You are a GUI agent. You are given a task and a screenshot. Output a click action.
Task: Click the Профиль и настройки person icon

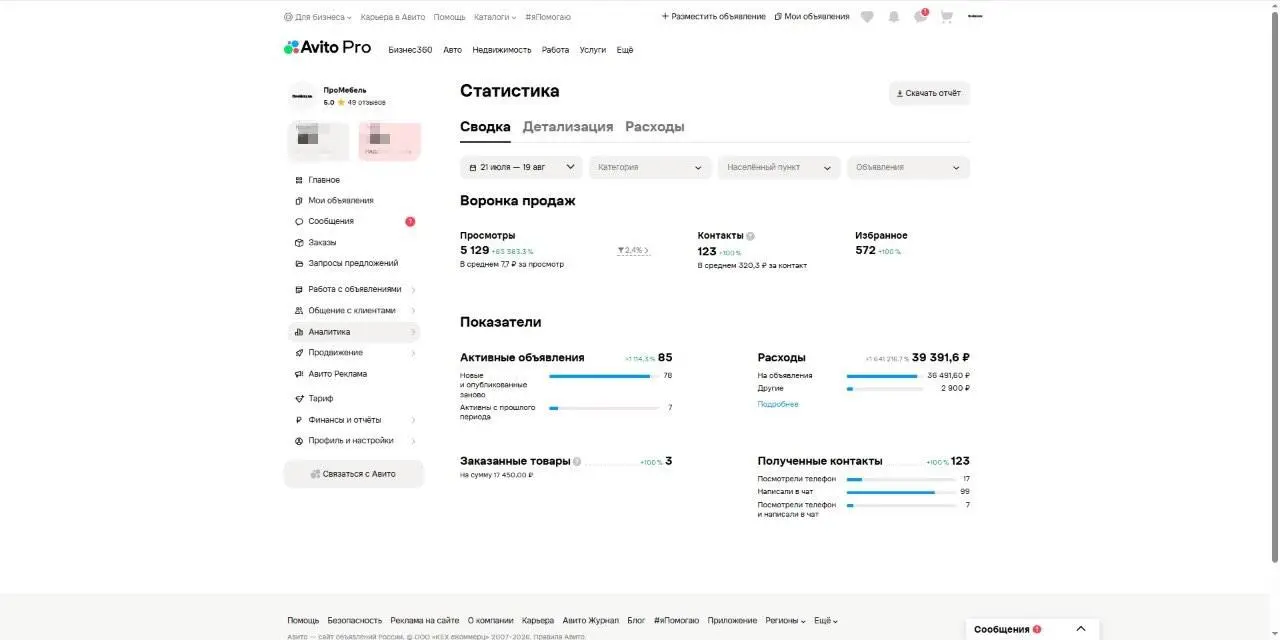[x=299, y=441]
